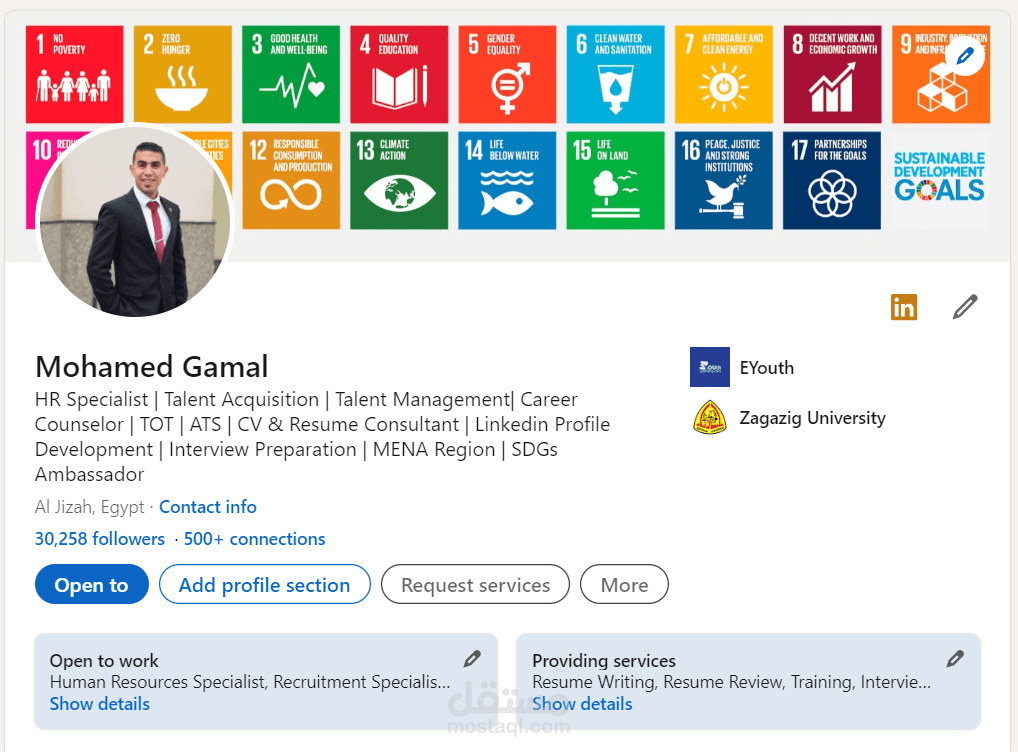Open the Zagazig University name link

tap(812, 418)
